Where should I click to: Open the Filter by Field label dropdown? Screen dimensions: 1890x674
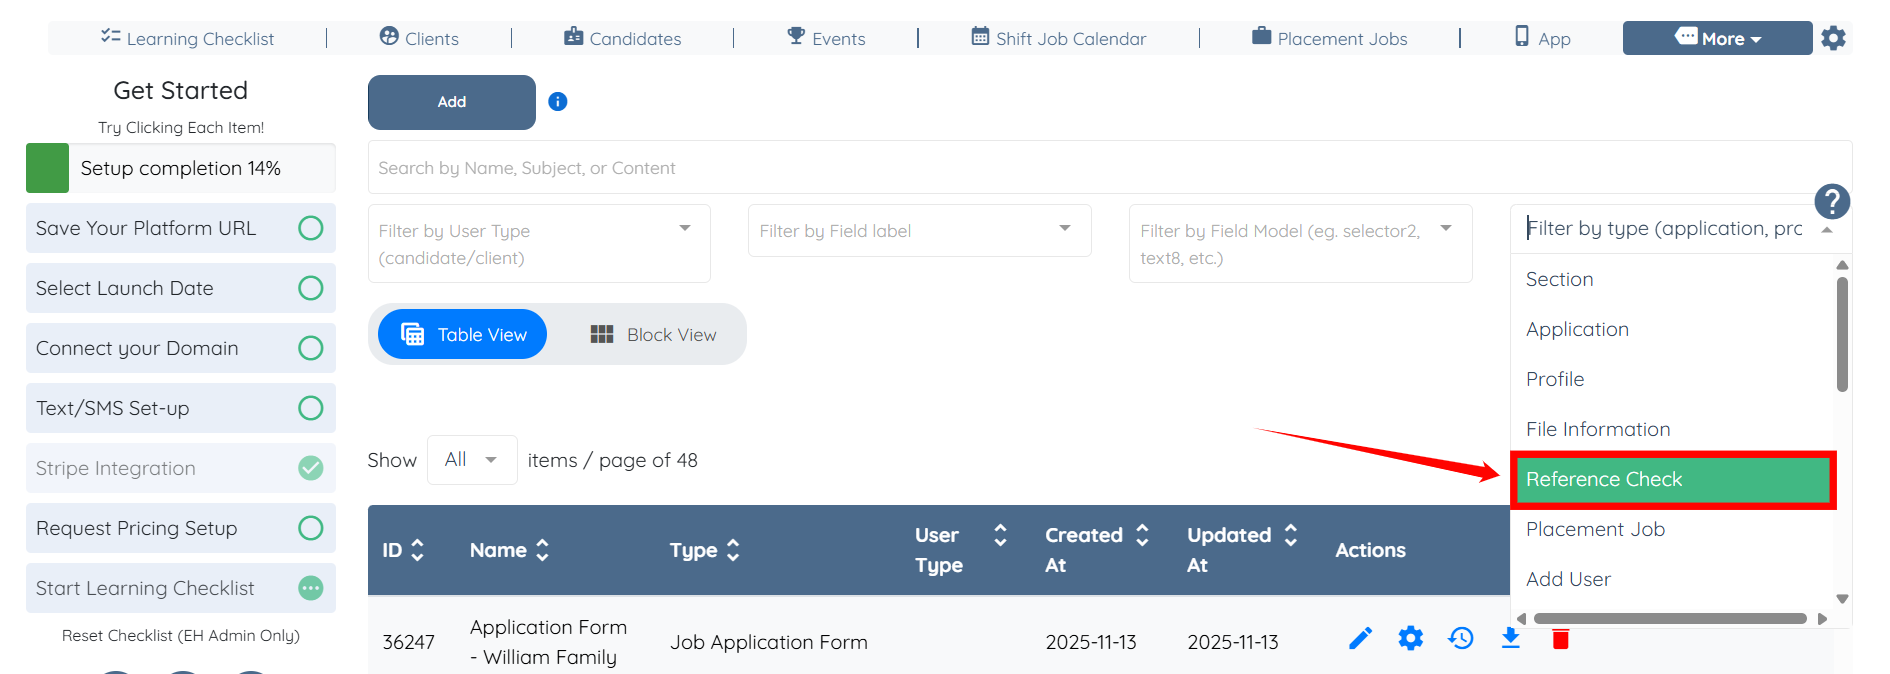click(x=919, y=231)
